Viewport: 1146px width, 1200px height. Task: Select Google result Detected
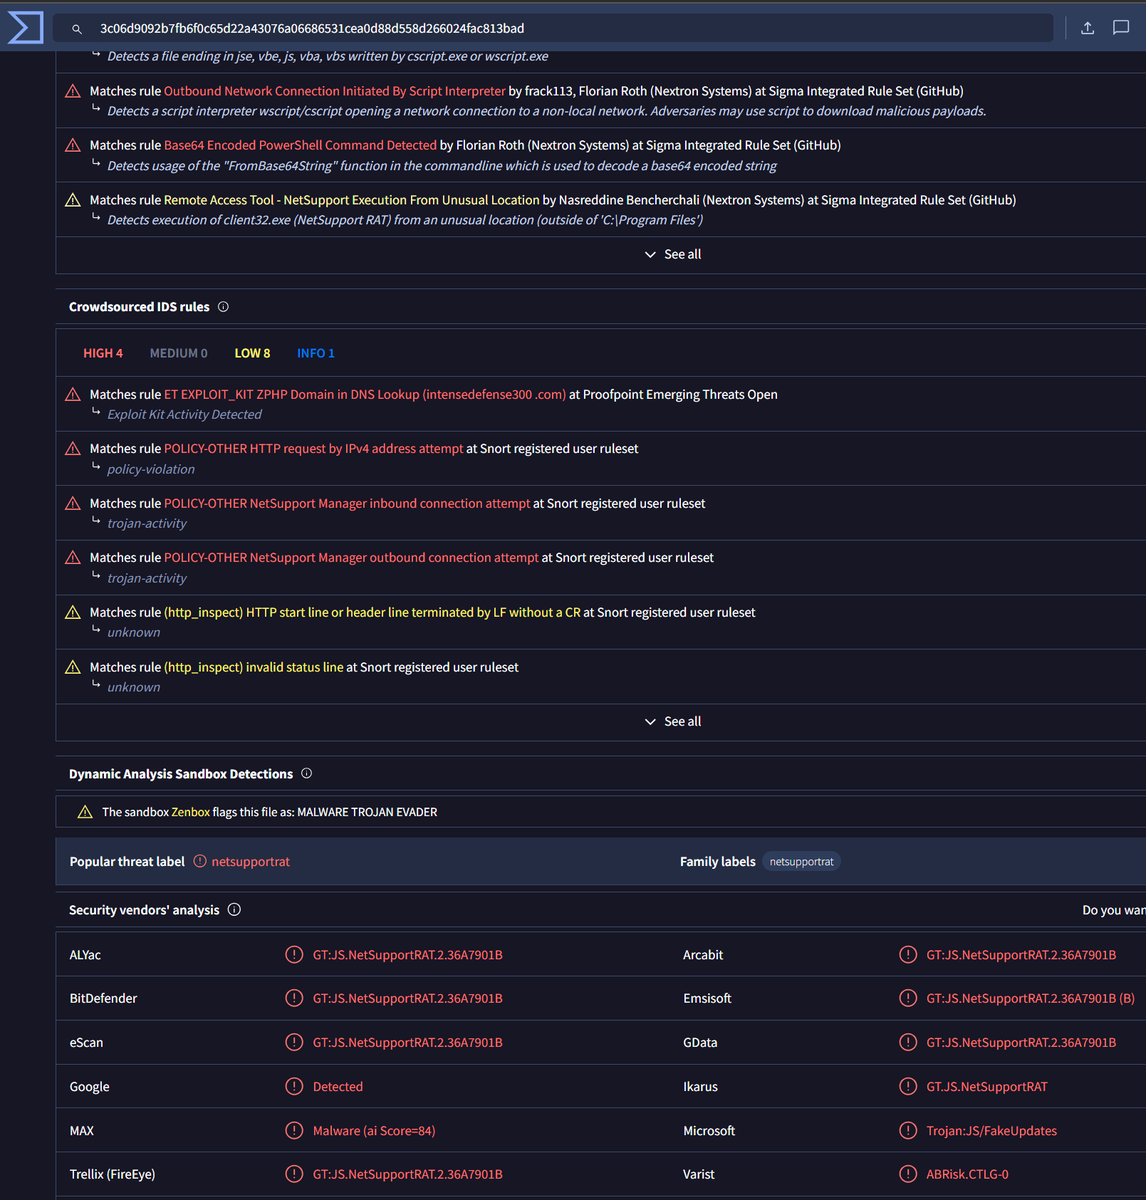point(338,1086)
